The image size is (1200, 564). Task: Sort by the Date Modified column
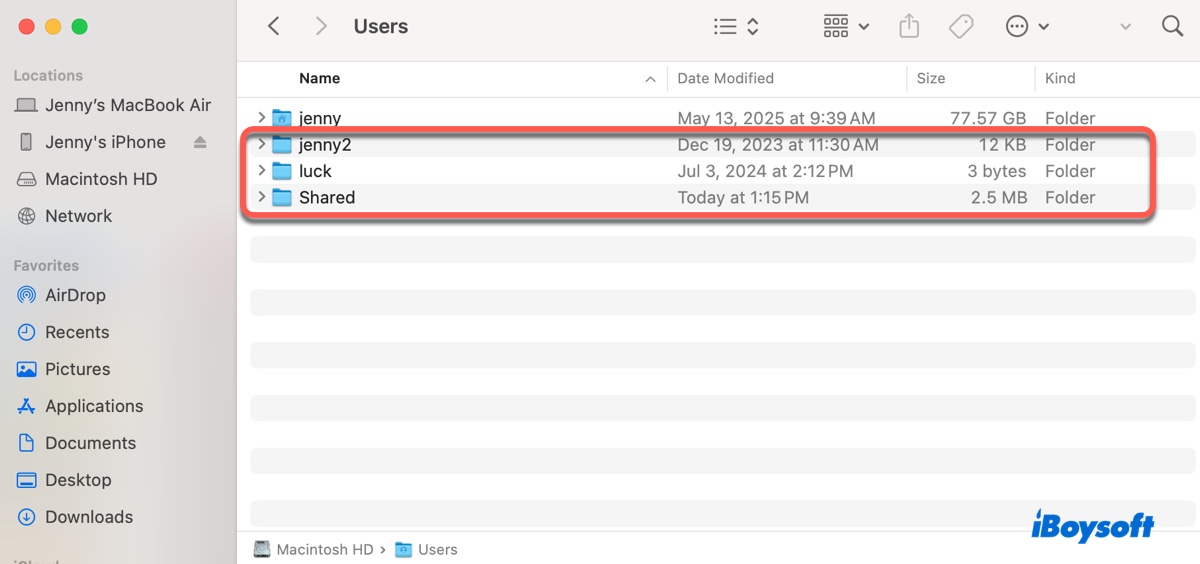(x=726, y=78)
